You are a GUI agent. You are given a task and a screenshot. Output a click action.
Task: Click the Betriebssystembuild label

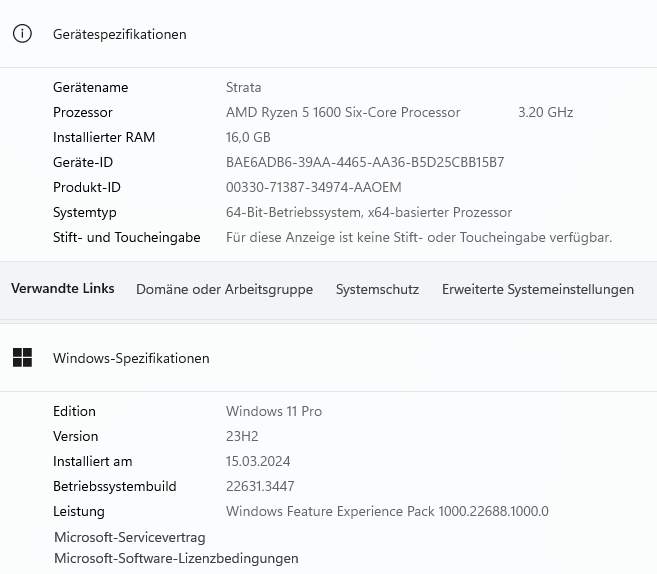tap(114, 486)
